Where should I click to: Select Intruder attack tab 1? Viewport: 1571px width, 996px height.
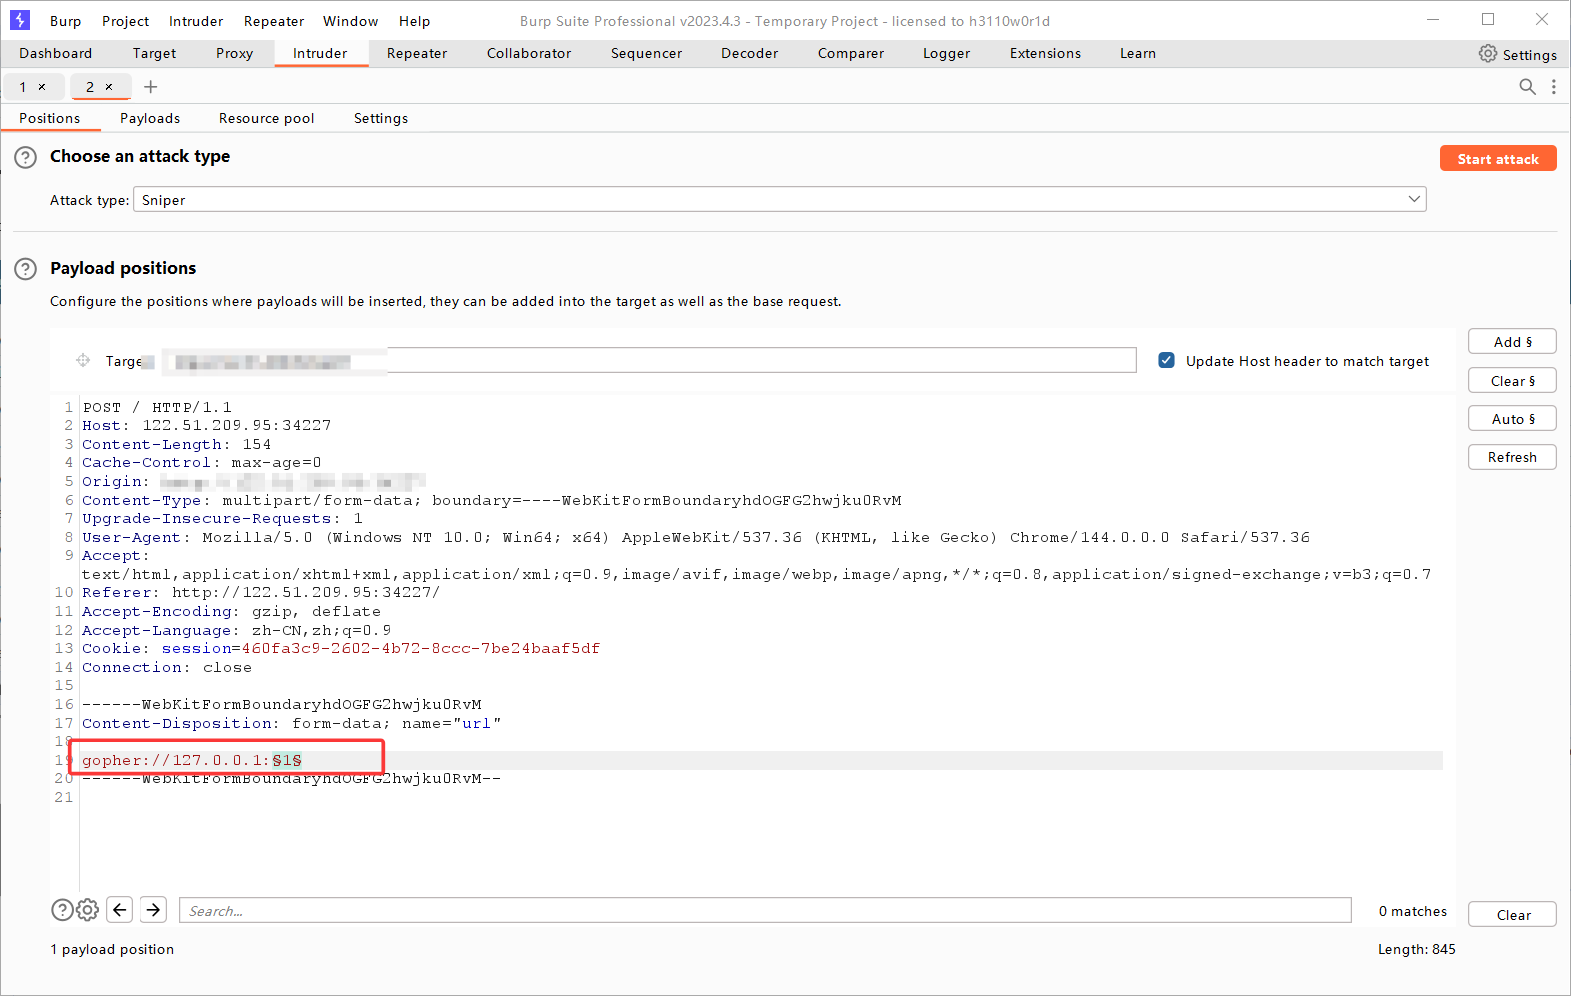pos(23,87)
